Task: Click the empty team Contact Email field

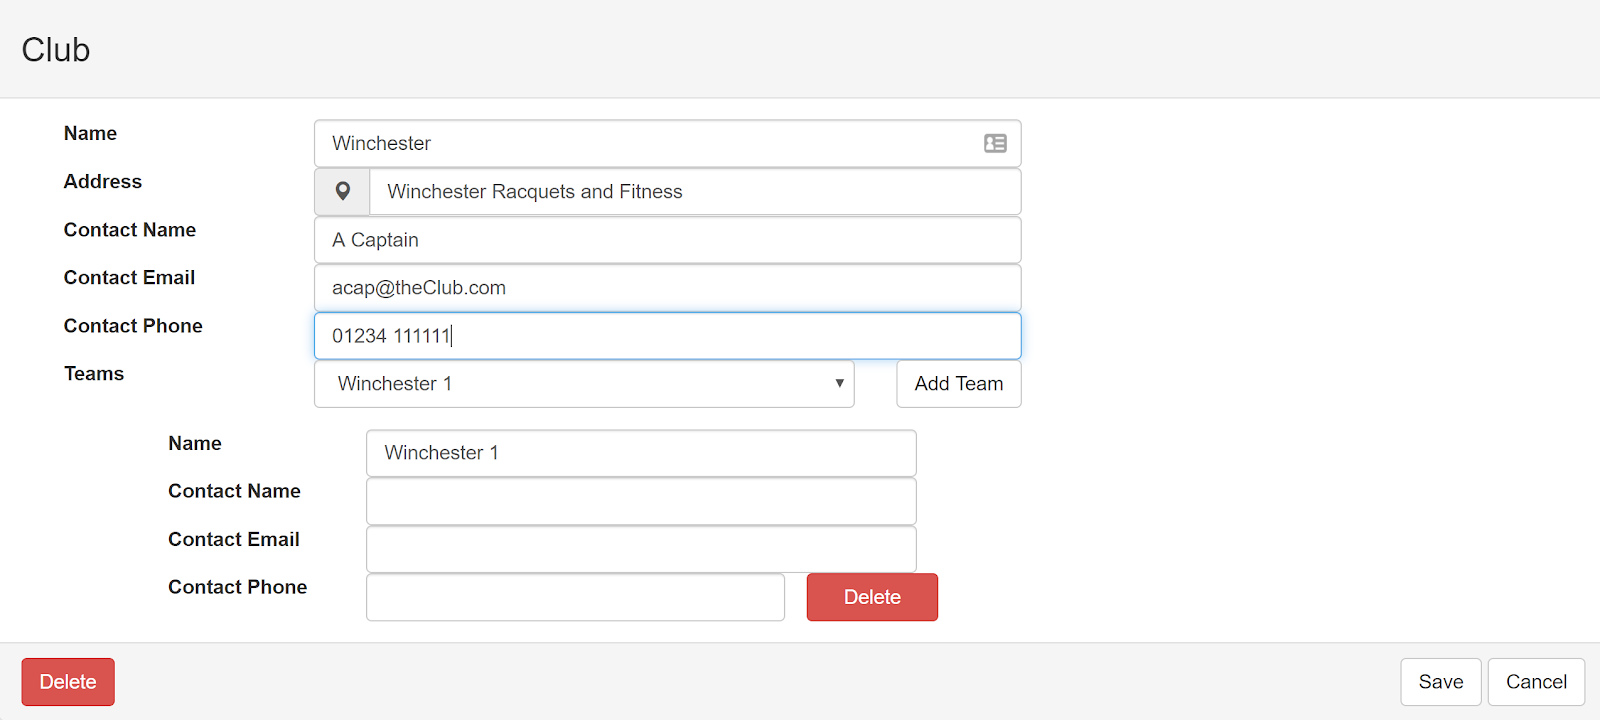Action: coord(641,549)
